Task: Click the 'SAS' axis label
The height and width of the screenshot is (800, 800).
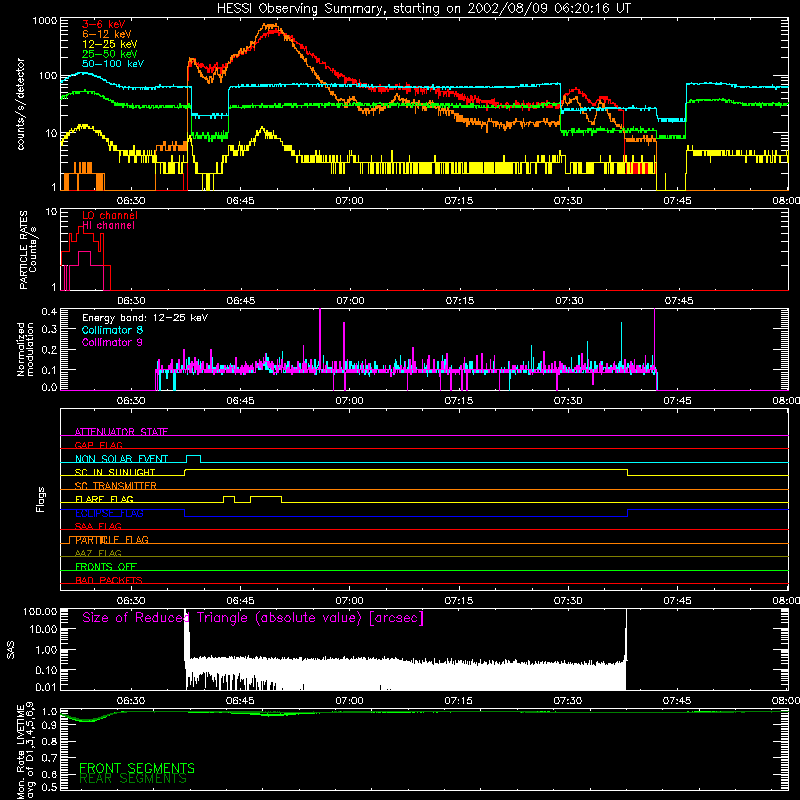Action: (x=11, y=649)
